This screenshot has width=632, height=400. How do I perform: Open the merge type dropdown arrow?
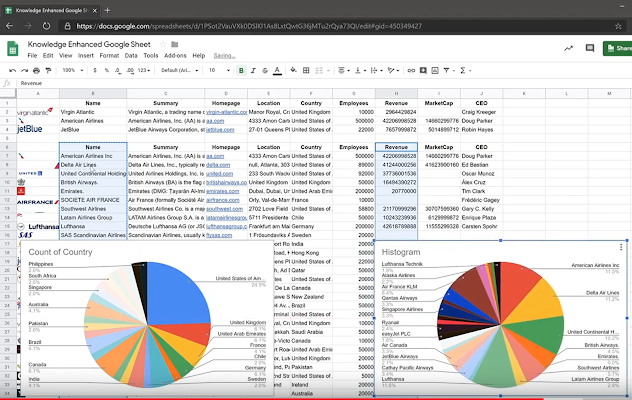click(x=328, y=71)
